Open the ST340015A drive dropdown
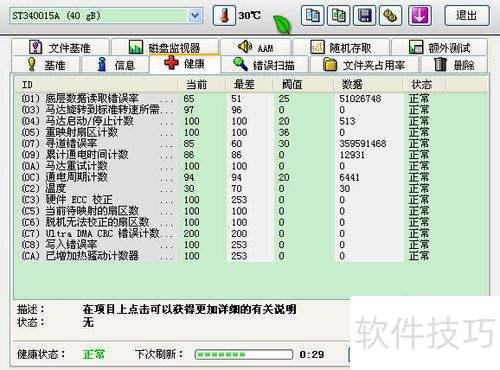This screenshot has height=370, width=500. [195, 16]
